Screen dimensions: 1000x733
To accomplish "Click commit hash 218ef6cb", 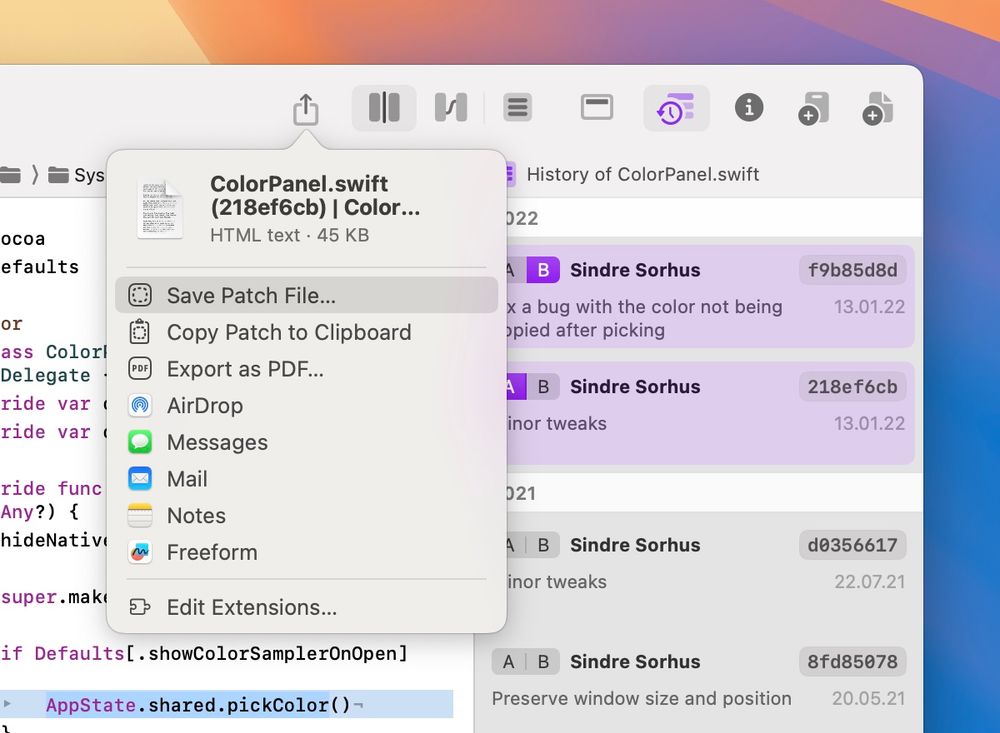I will click(853, 387).
